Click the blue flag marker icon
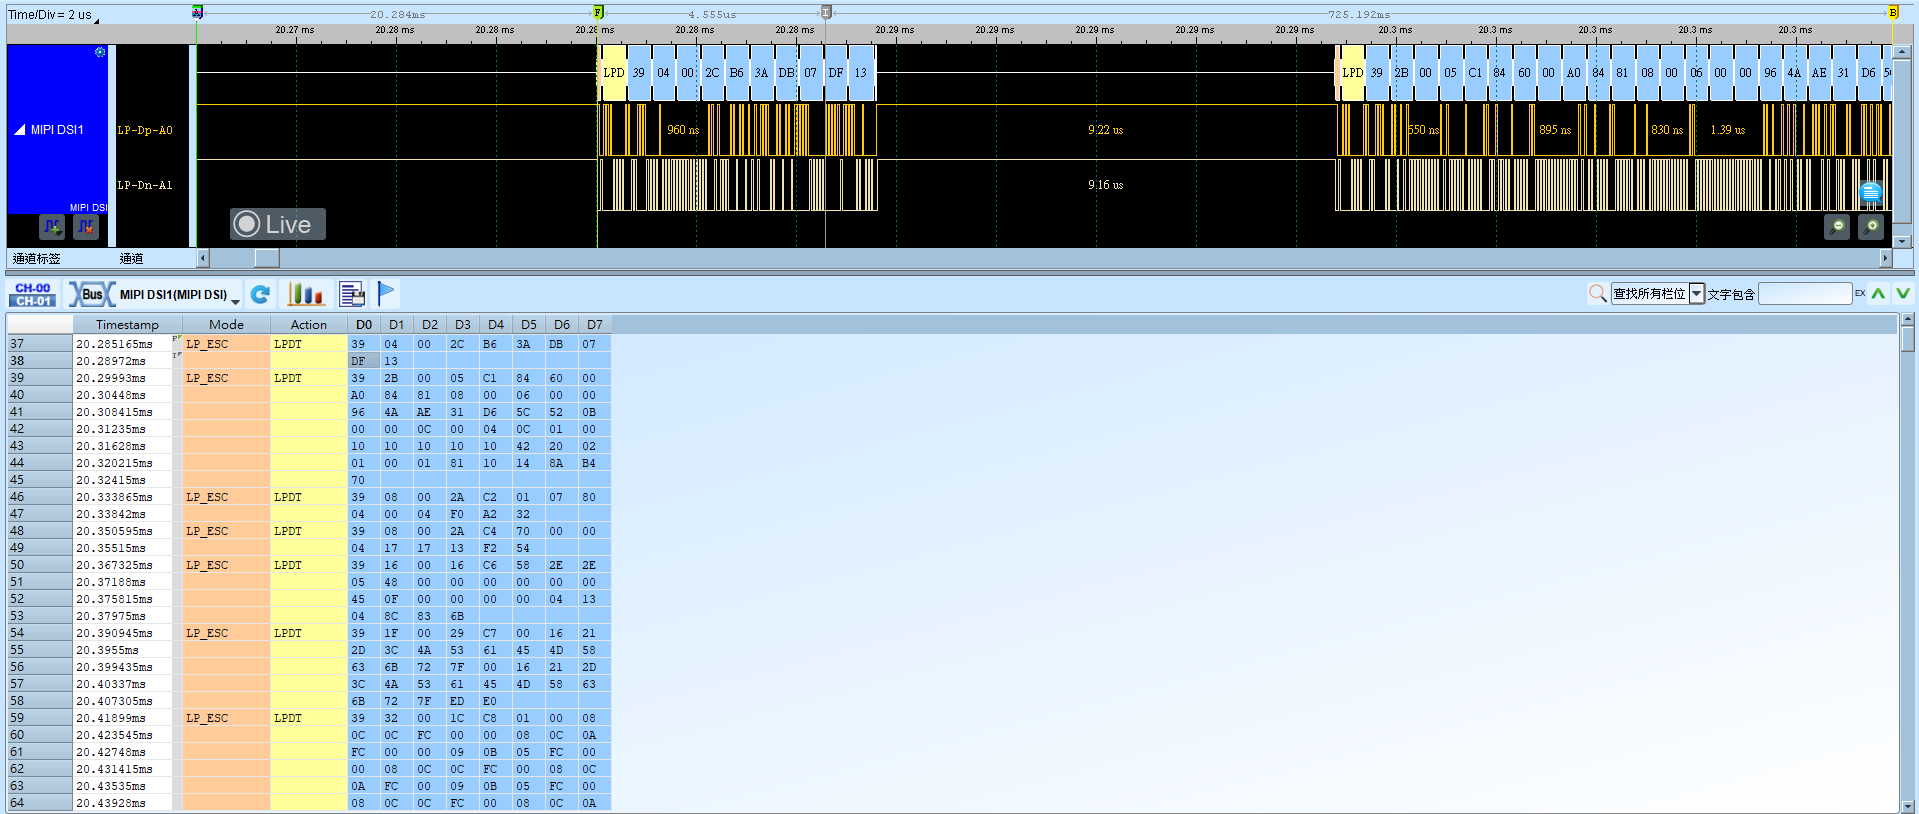This screenshot has height=814, width=1919. [386, 293]
